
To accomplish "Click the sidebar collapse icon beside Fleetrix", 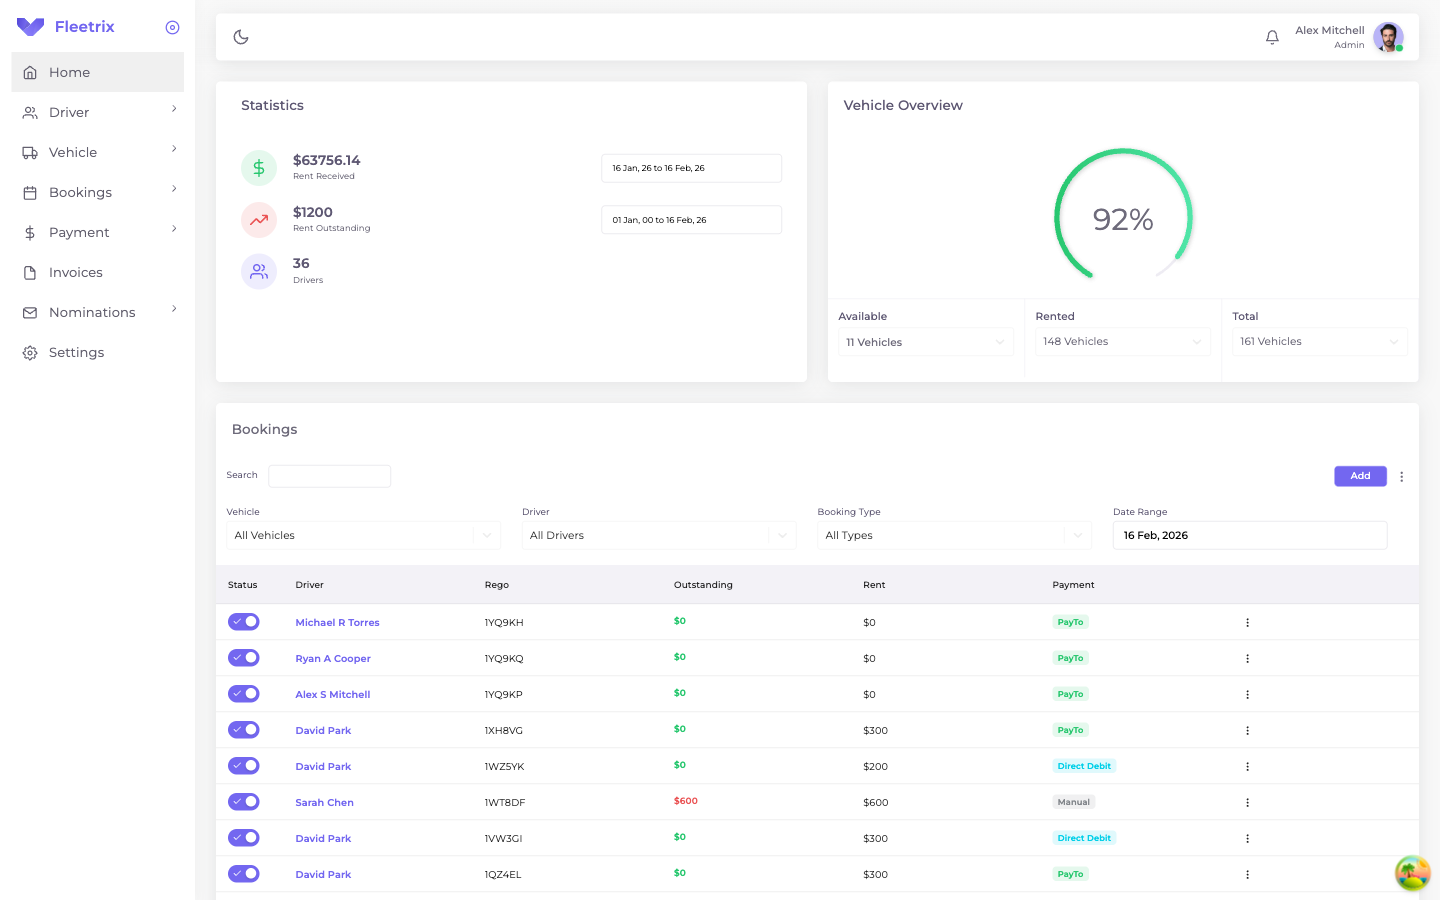I will (172, 27).
